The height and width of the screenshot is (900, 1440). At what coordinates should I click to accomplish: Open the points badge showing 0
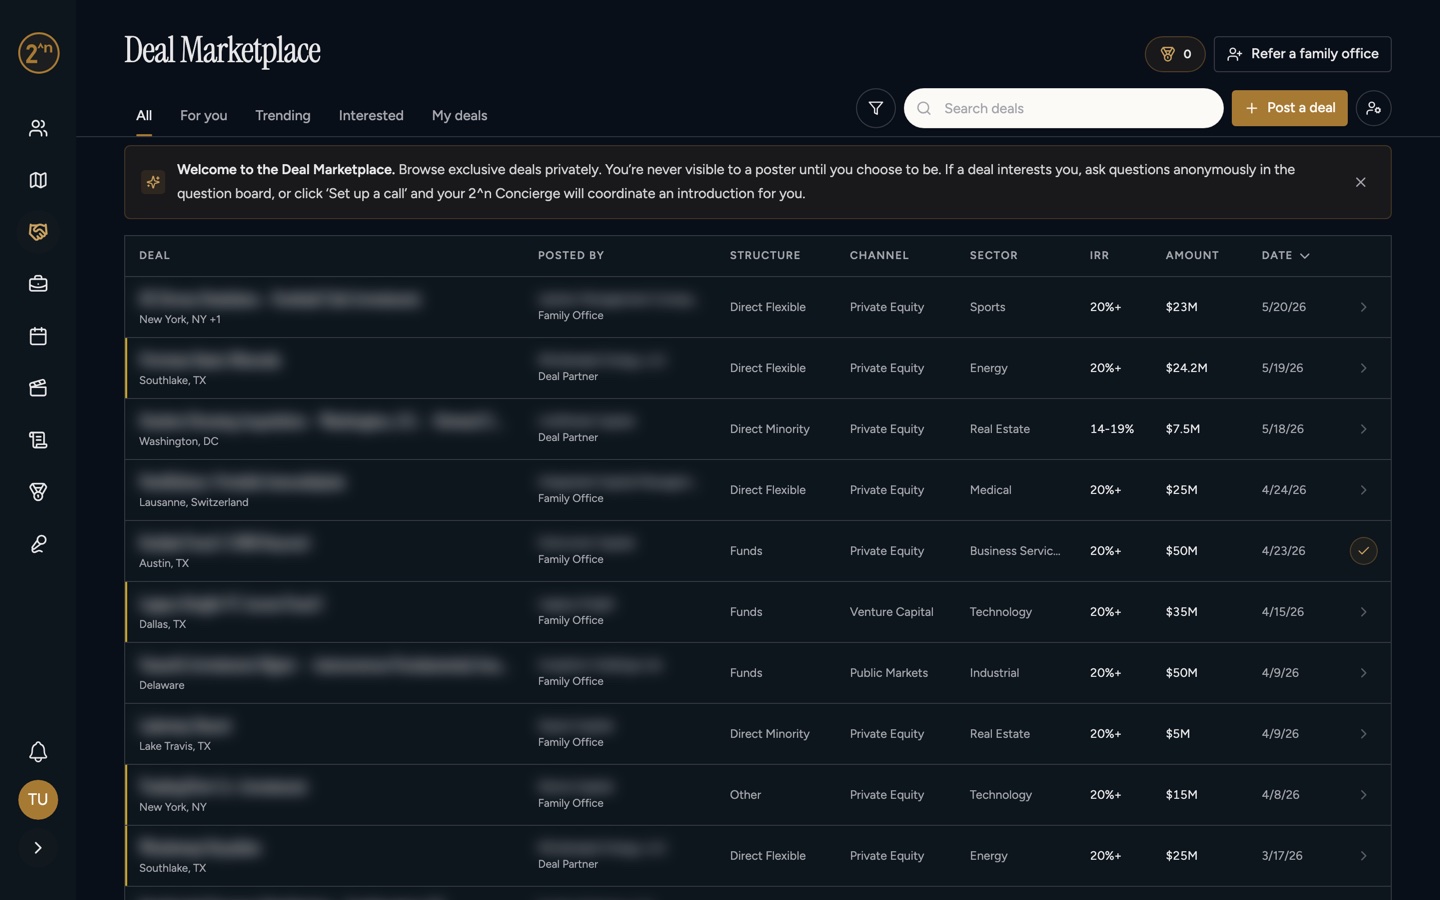[x=1175, y=54]
